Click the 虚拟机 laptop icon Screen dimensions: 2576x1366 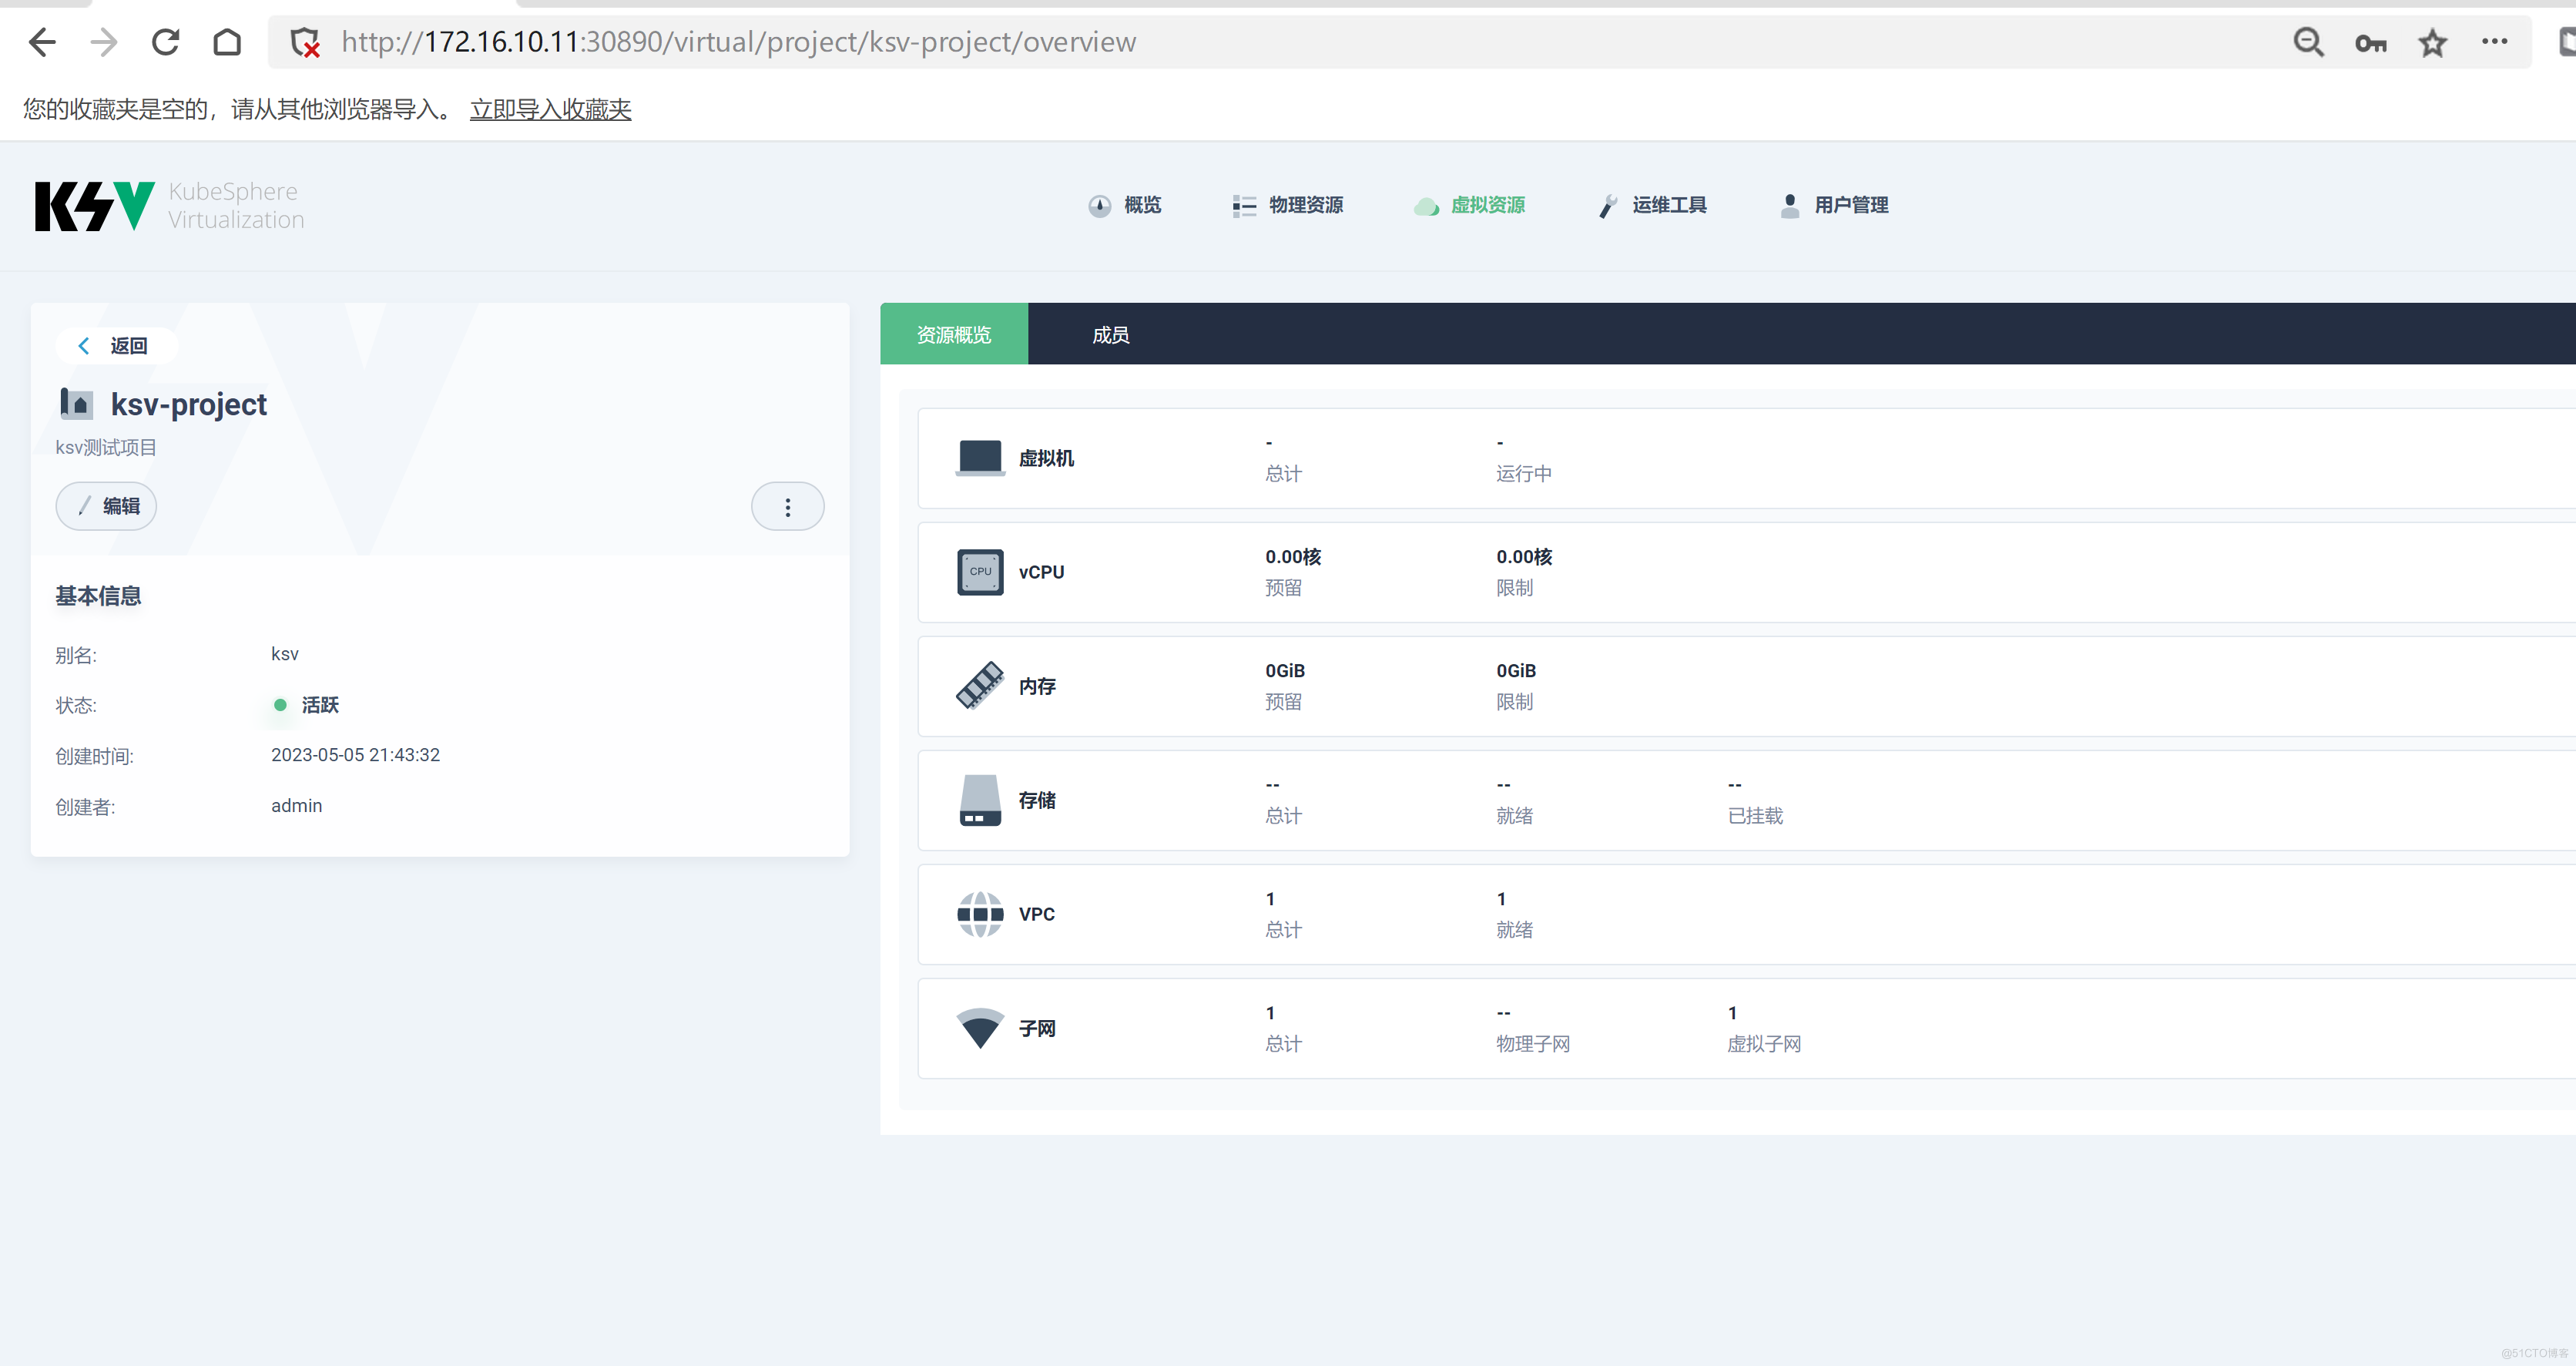980,458
